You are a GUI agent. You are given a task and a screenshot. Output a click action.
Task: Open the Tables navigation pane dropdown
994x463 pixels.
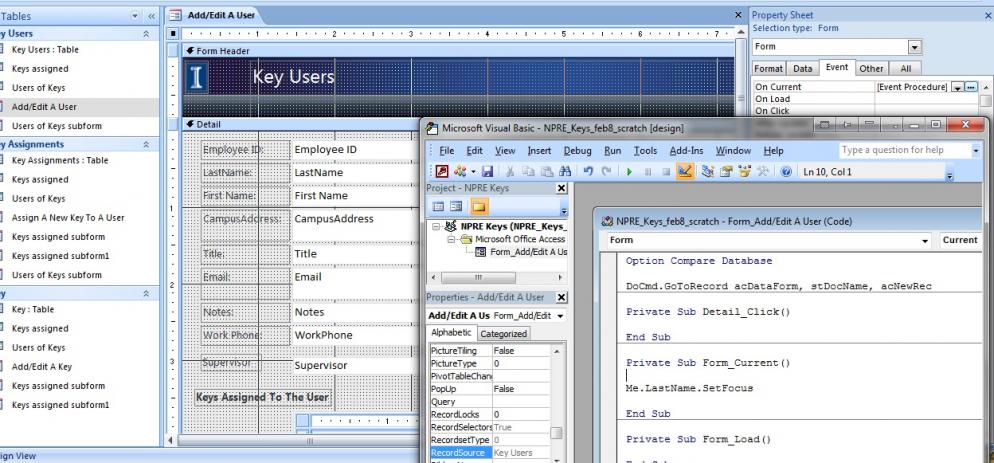pyautogui.click(x=136, y=16)
